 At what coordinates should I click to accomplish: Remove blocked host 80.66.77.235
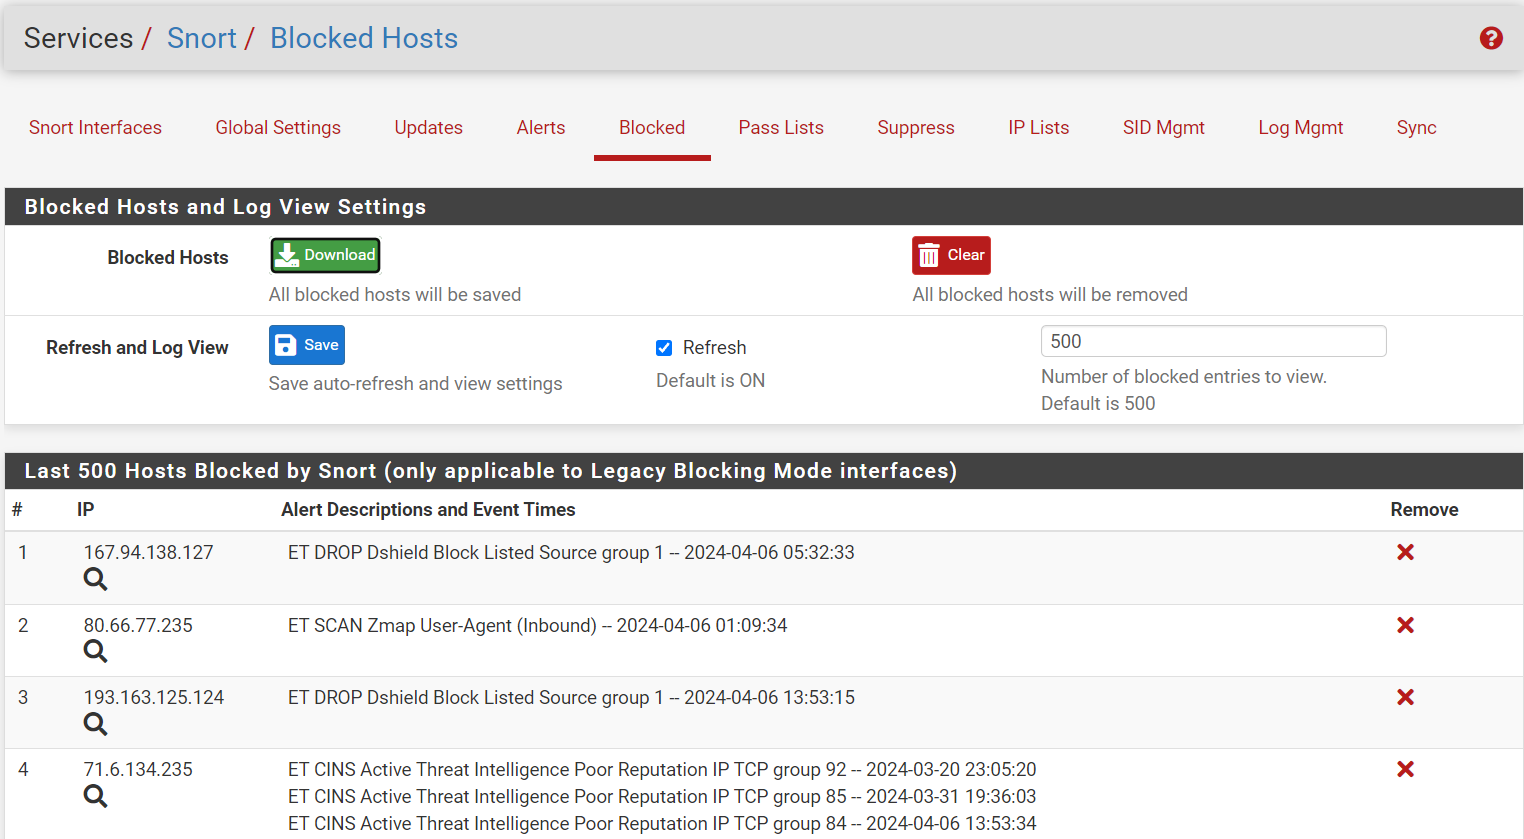(1405, 625)
